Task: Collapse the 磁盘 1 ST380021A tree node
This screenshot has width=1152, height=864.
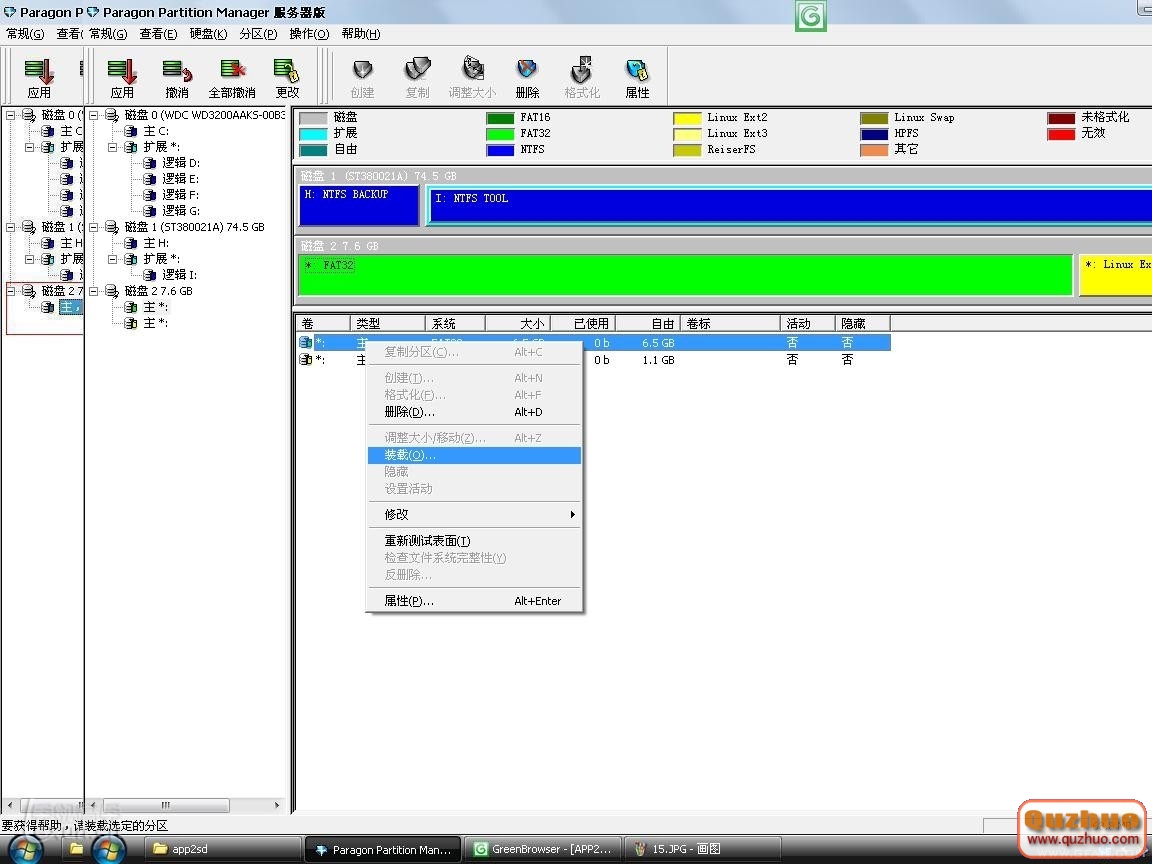Action: coord(95,227)
